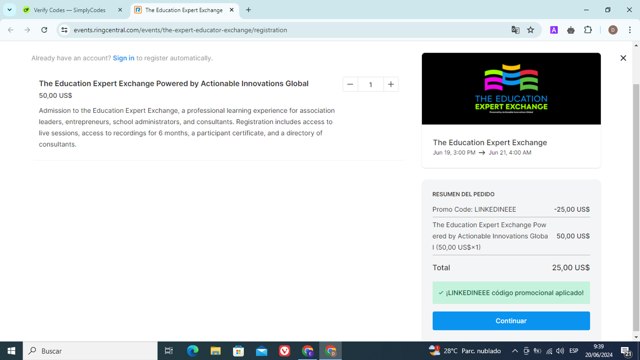Viewport: 640px width, 360px height.
Task: Click the blue Continuar button
Action: (x=511, y=321)
